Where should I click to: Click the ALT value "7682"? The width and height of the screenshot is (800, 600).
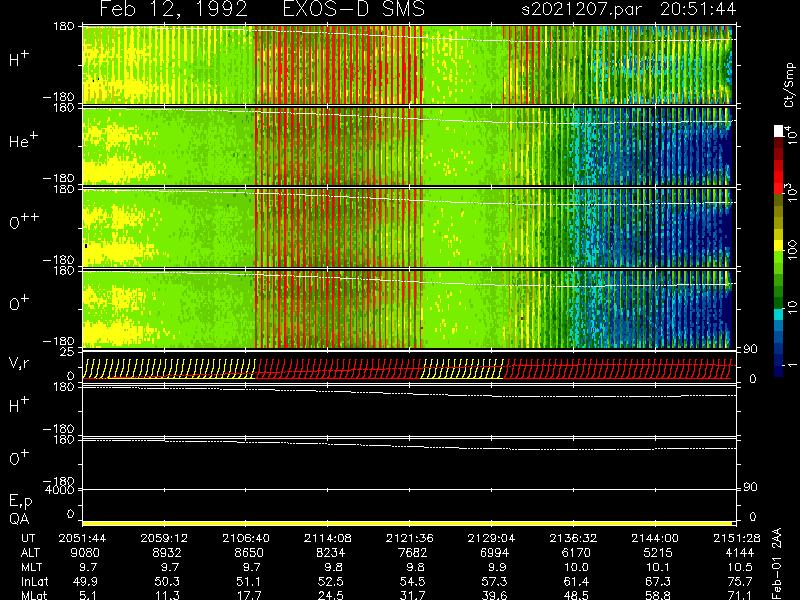coord(412,553)
